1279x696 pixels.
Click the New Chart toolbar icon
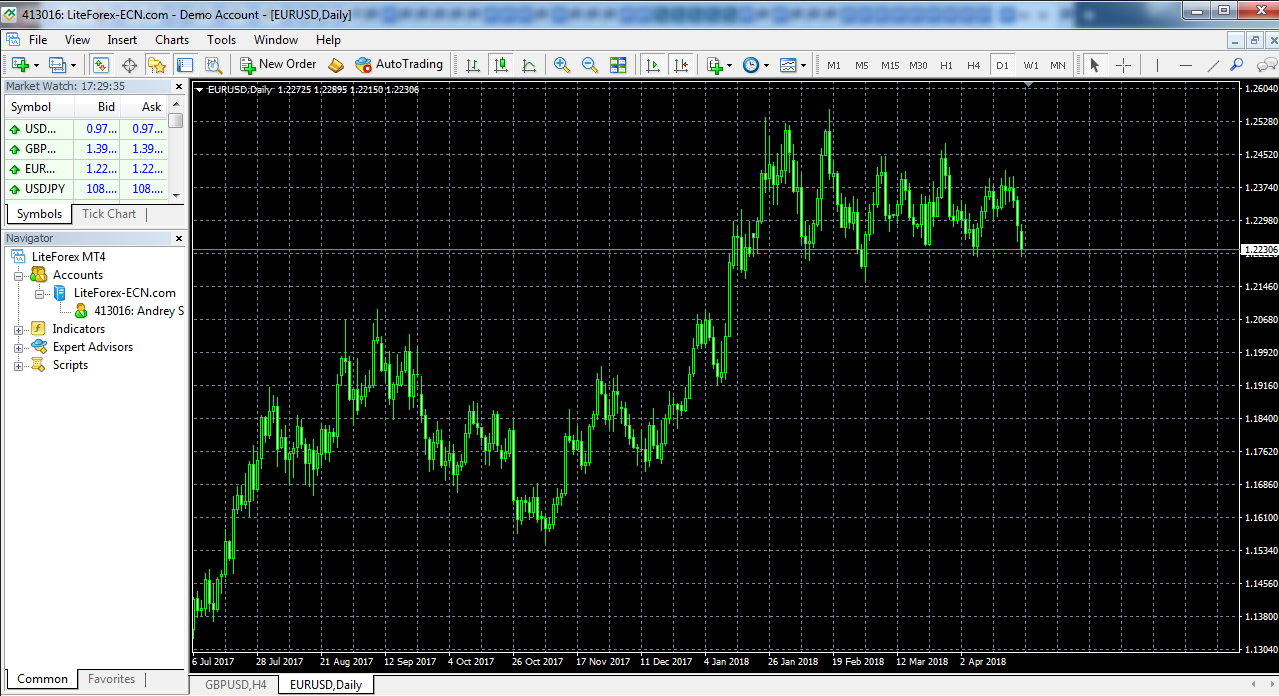point(19,64)
